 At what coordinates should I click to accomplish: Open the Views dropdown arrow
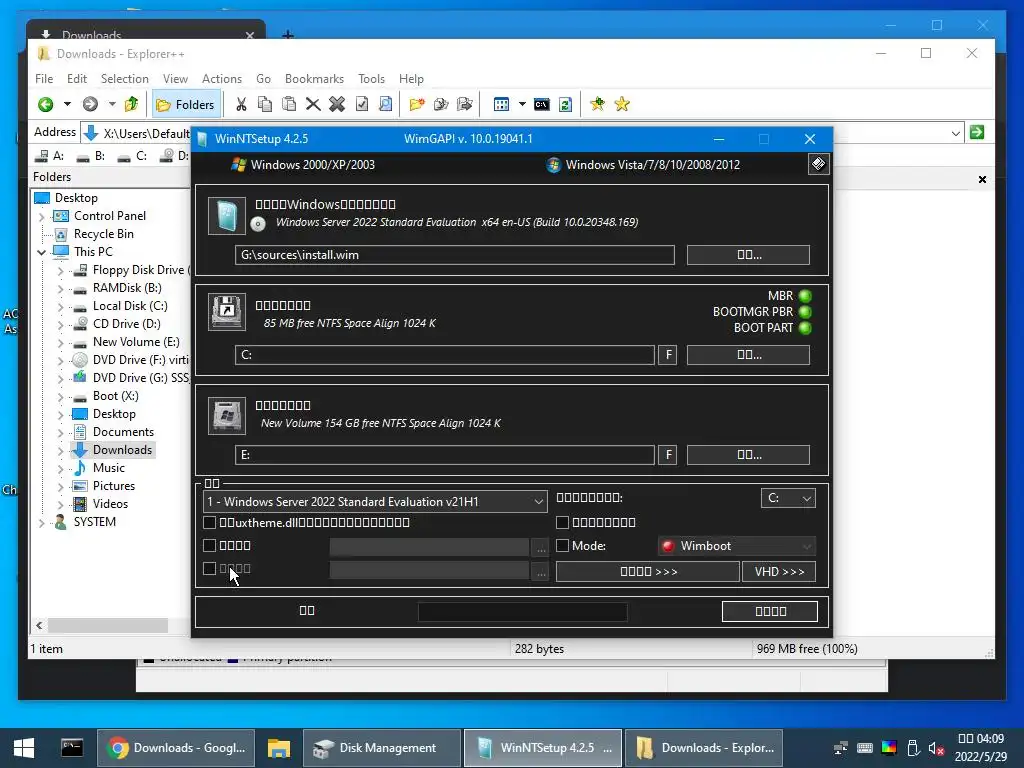point(522,104)
